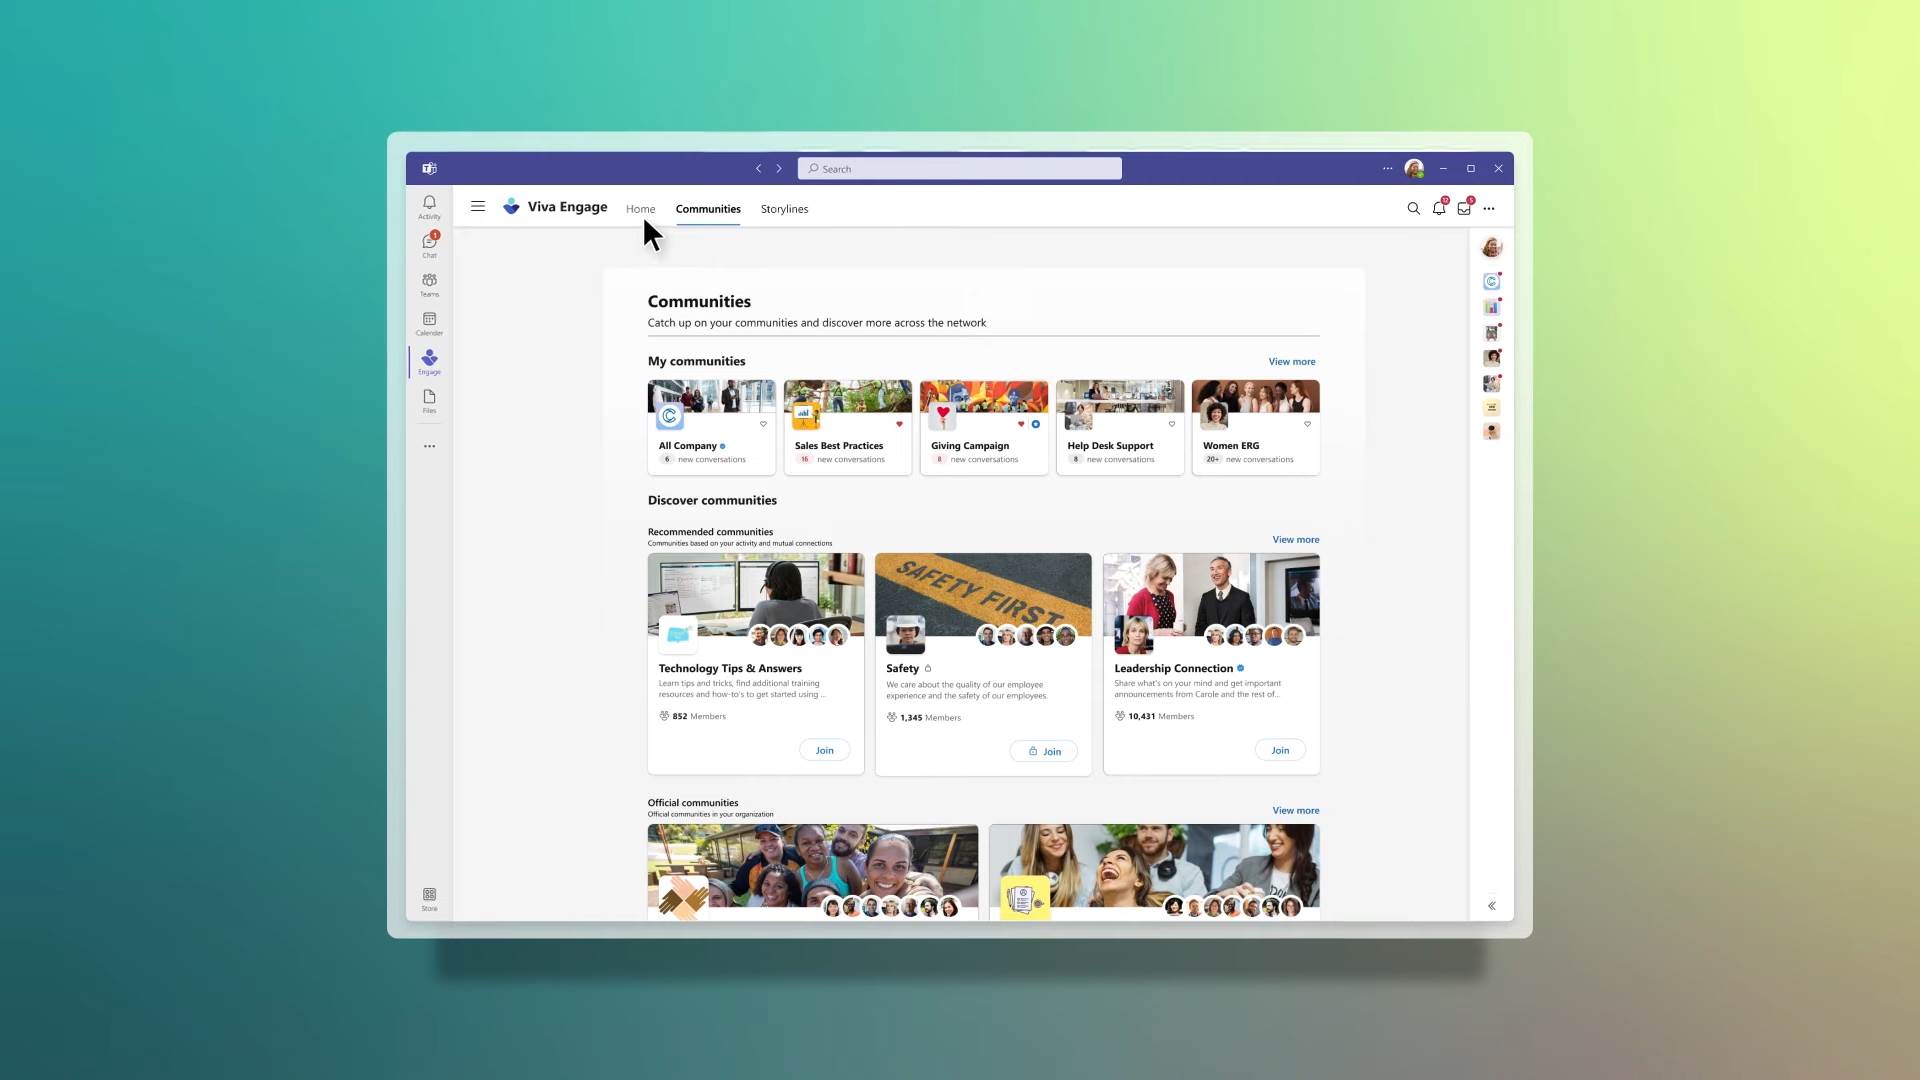This screenshot has width=1920, height=1080.
Task: Click inside the Teams search bar
Action: tap(958, 168)
